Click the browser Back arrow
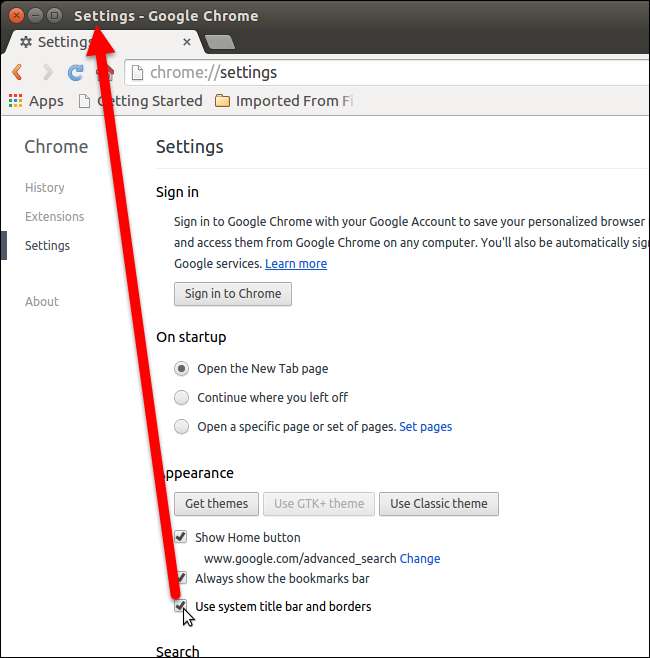The height and width of the screenshot is (658, 650). [x=17, y=72]
